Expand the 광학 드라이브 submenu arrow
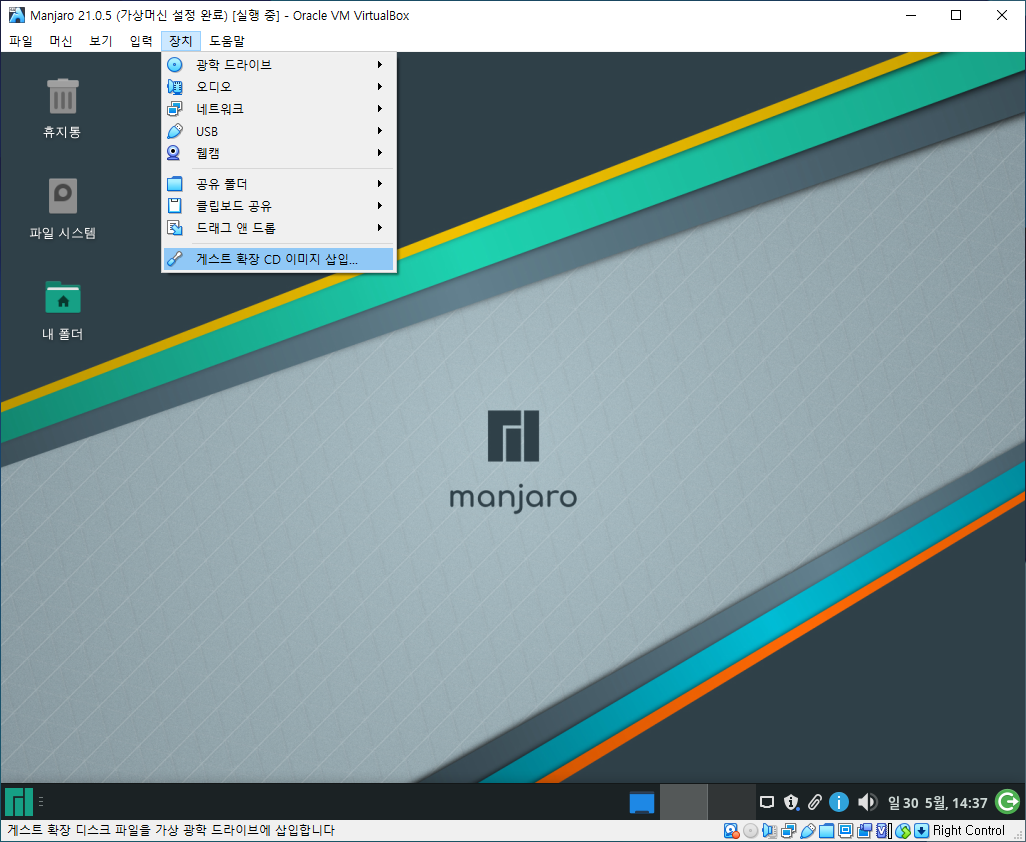1026x842 pixels. 380,65
